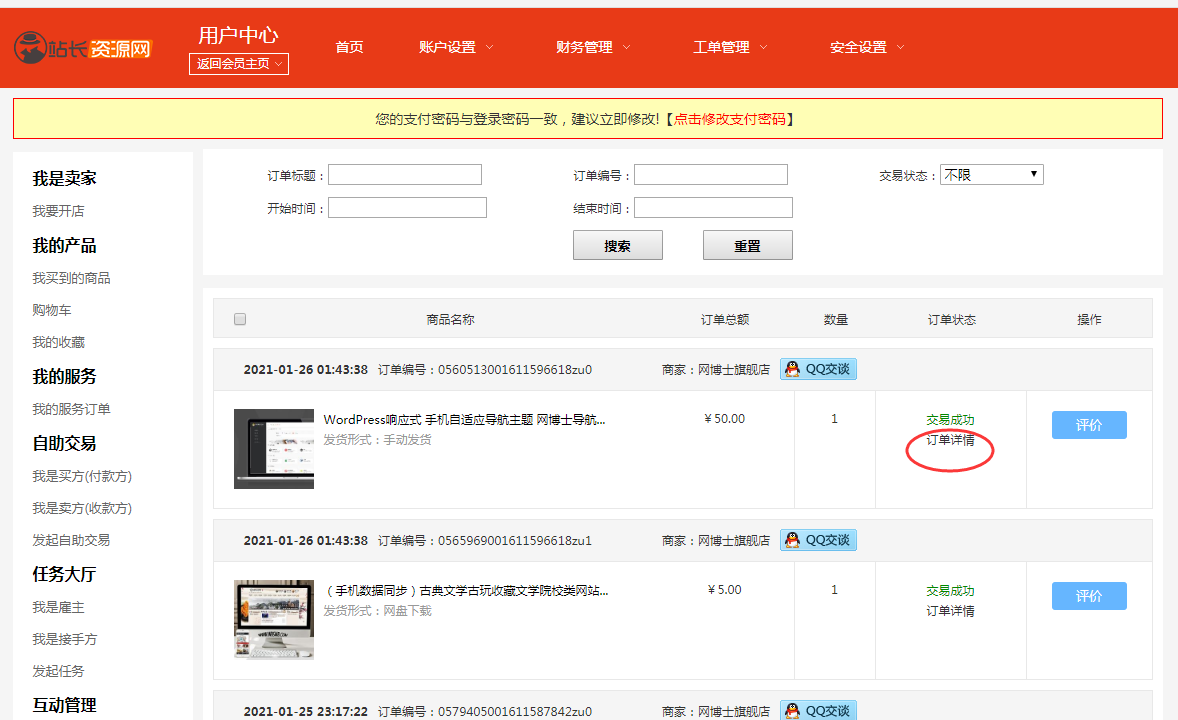This screenshot has width=1178, height=720.
Task: Click the 开始时间 date field
Action: [407, 208]
